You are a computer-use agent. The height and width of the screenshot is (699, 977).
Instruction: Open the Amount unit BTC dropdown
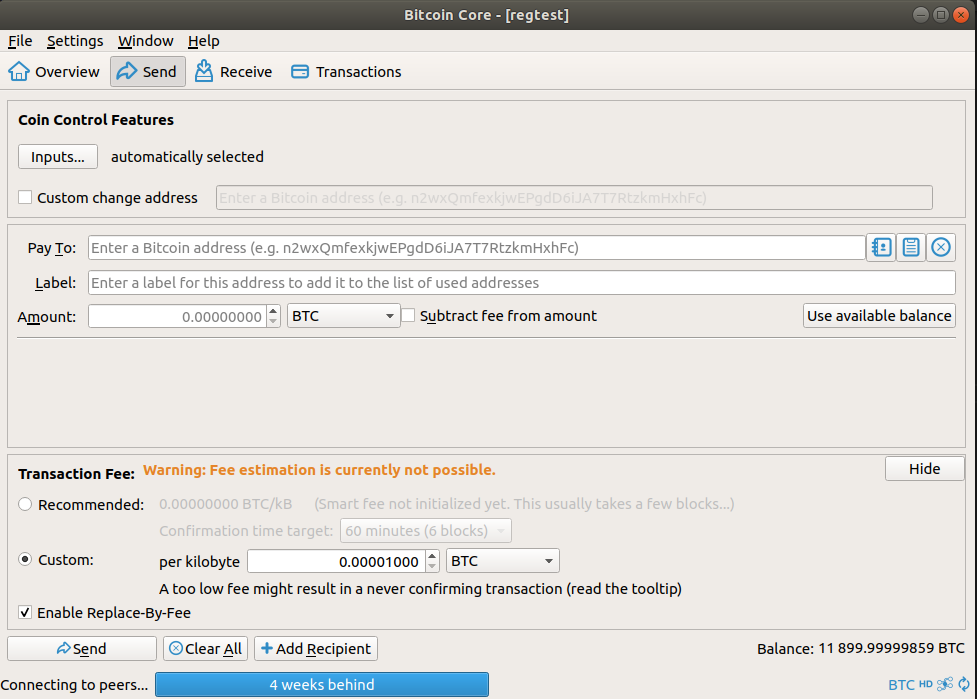tap(343, 316)
